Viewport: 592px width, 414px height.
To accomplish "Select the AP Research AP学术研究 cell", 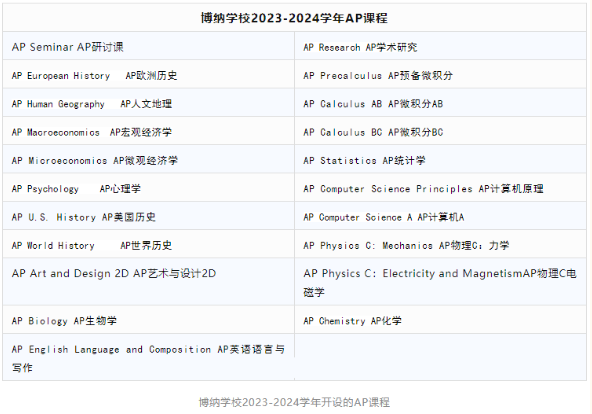I will pyautogui.click(x=441, y=46).
